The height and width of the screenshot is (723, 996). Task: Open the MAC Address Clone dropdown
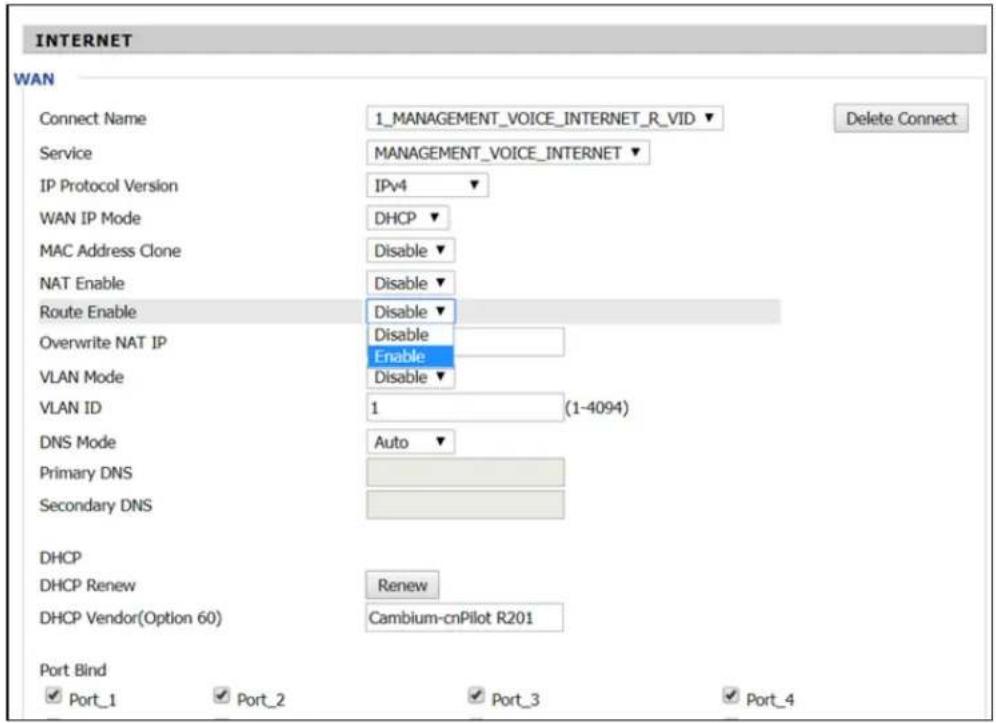[x=410, y=251]
